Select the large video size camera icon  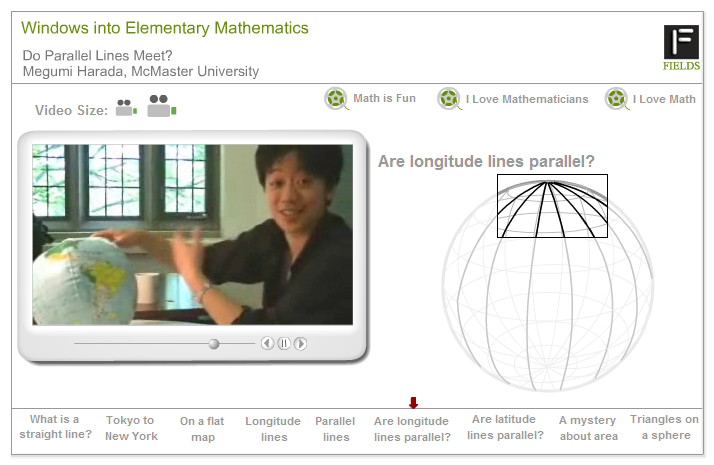161,107
